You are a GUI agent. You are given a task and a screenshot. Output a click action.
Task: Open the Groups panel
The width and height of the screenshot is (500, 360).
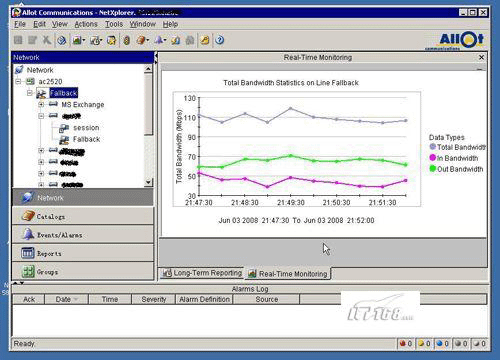(83, 271)
